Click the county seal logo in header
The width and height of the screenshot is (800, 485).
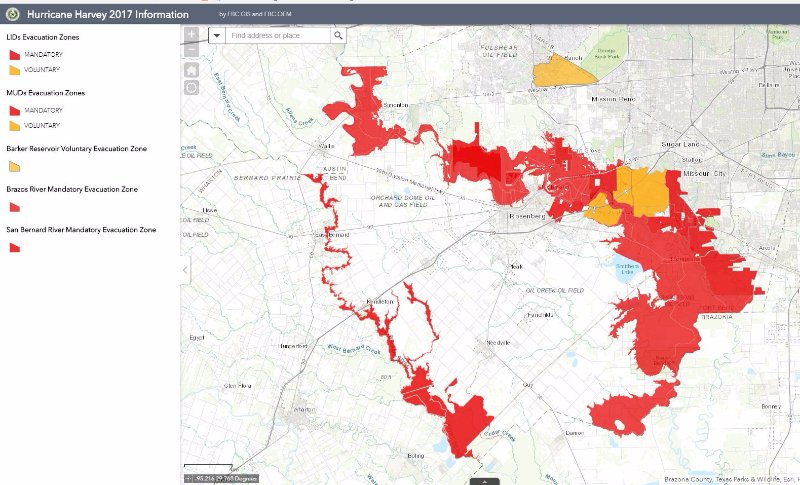tap(13, 15)
